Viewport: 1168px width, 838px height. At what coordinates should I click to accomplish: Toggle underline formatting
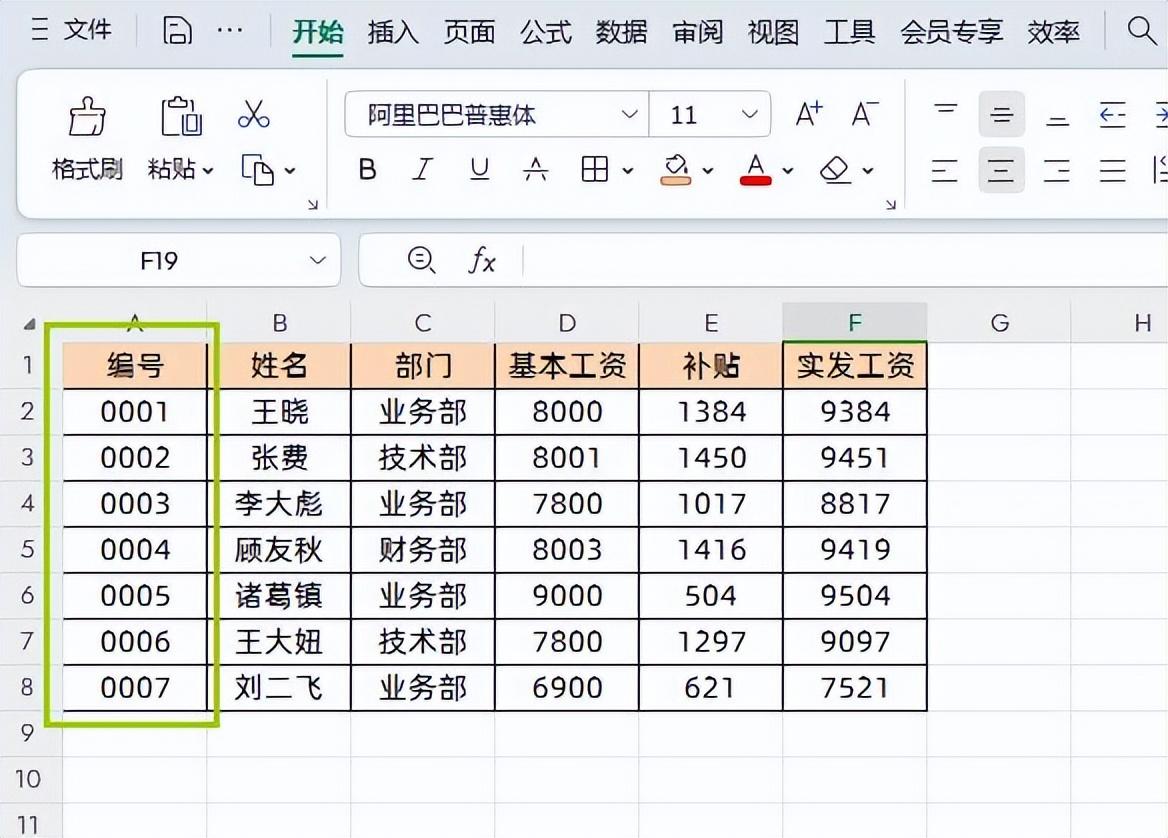point(480,170)
